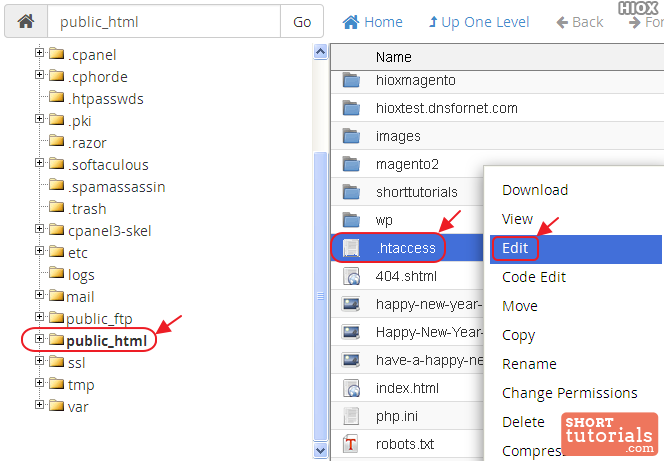Open cpanel3-skel in folder tree
This screenshot has height=461, width=664.
110,231
